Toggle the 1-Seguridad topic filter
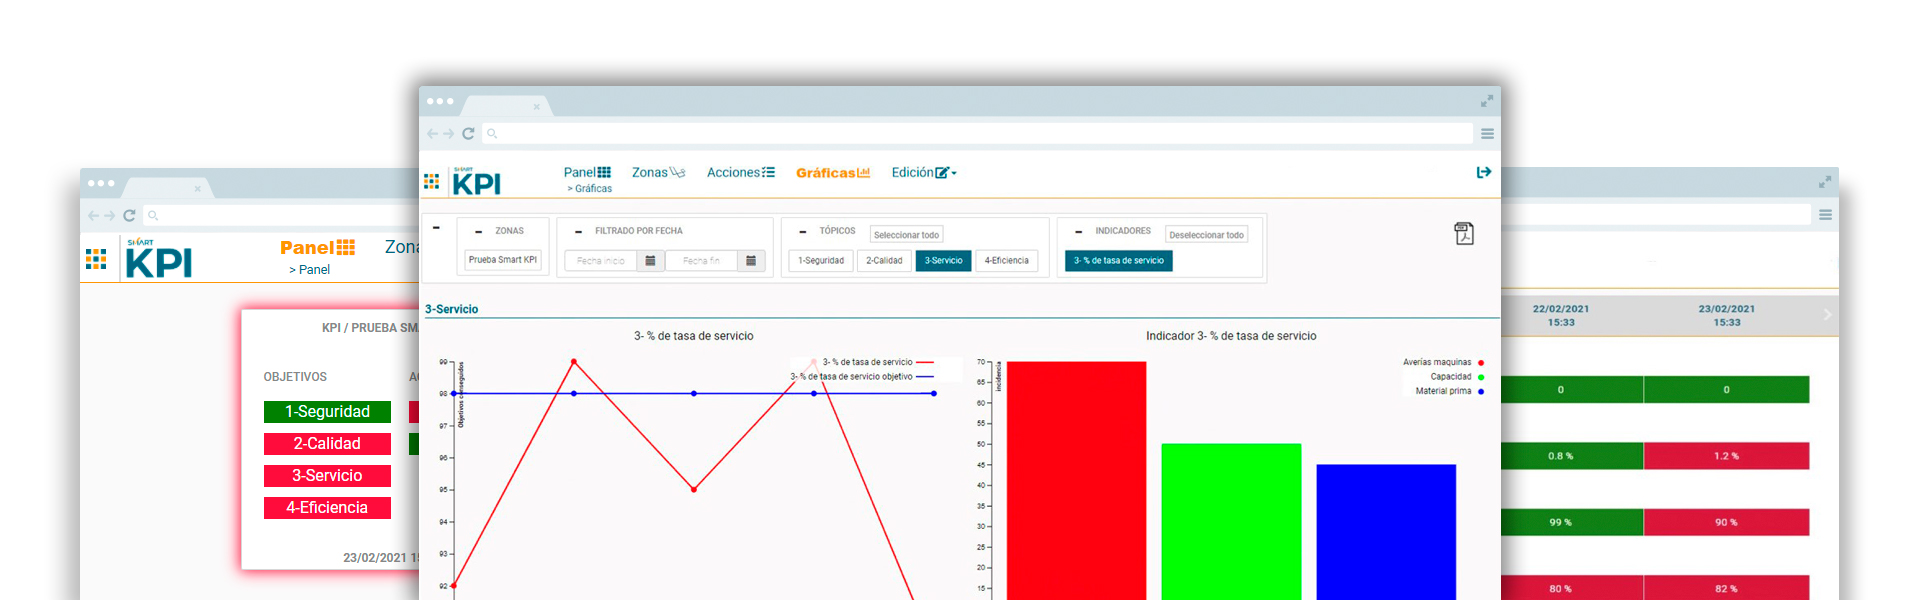This screenshot has width=1920, height=600. click(821, 261)
